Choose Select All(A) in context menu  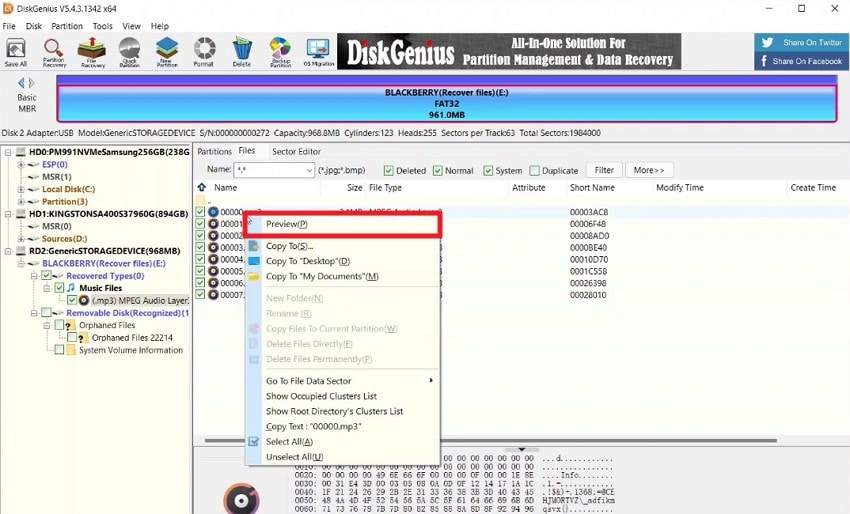click(x=343, y=441)
